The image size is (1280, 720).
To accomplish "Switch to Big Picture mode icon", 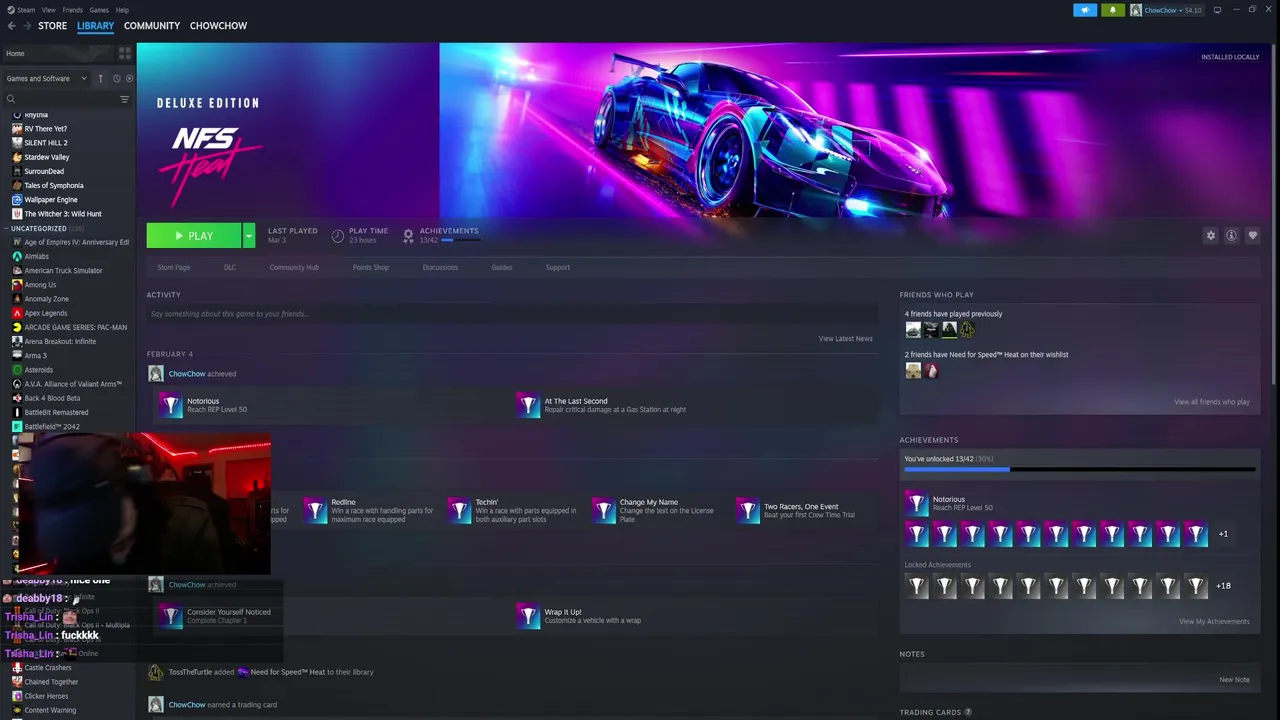I will point(1217,10).
